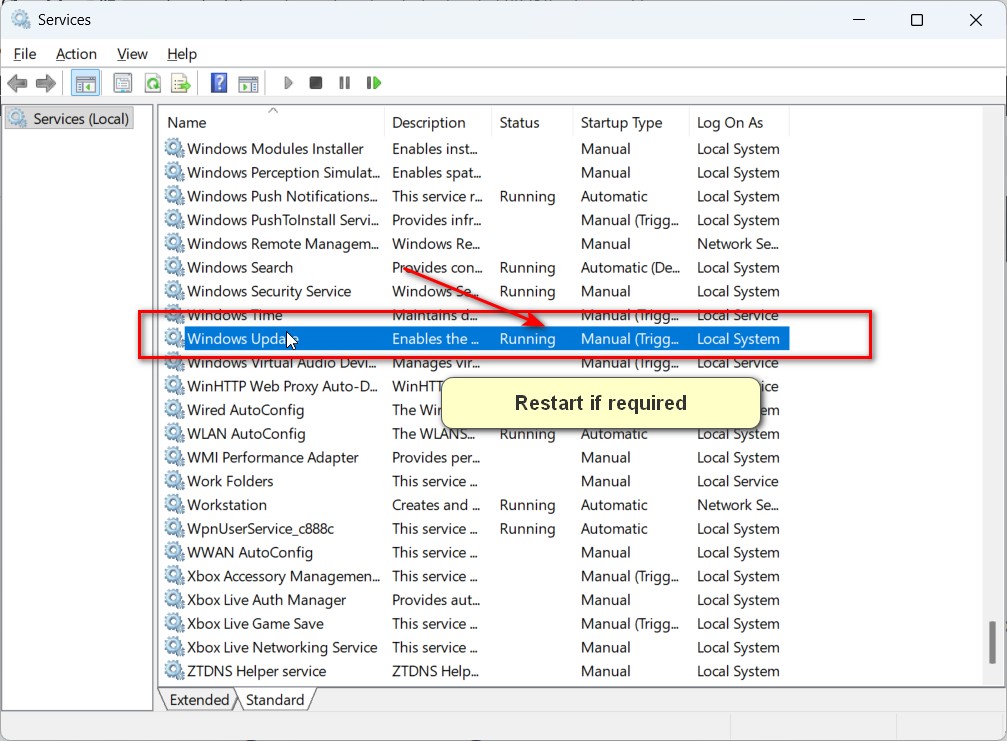
Task: Select WinHTTP Web Proxy Auto-D... service name
Action: pyautogui.click(x=282, y=387)
